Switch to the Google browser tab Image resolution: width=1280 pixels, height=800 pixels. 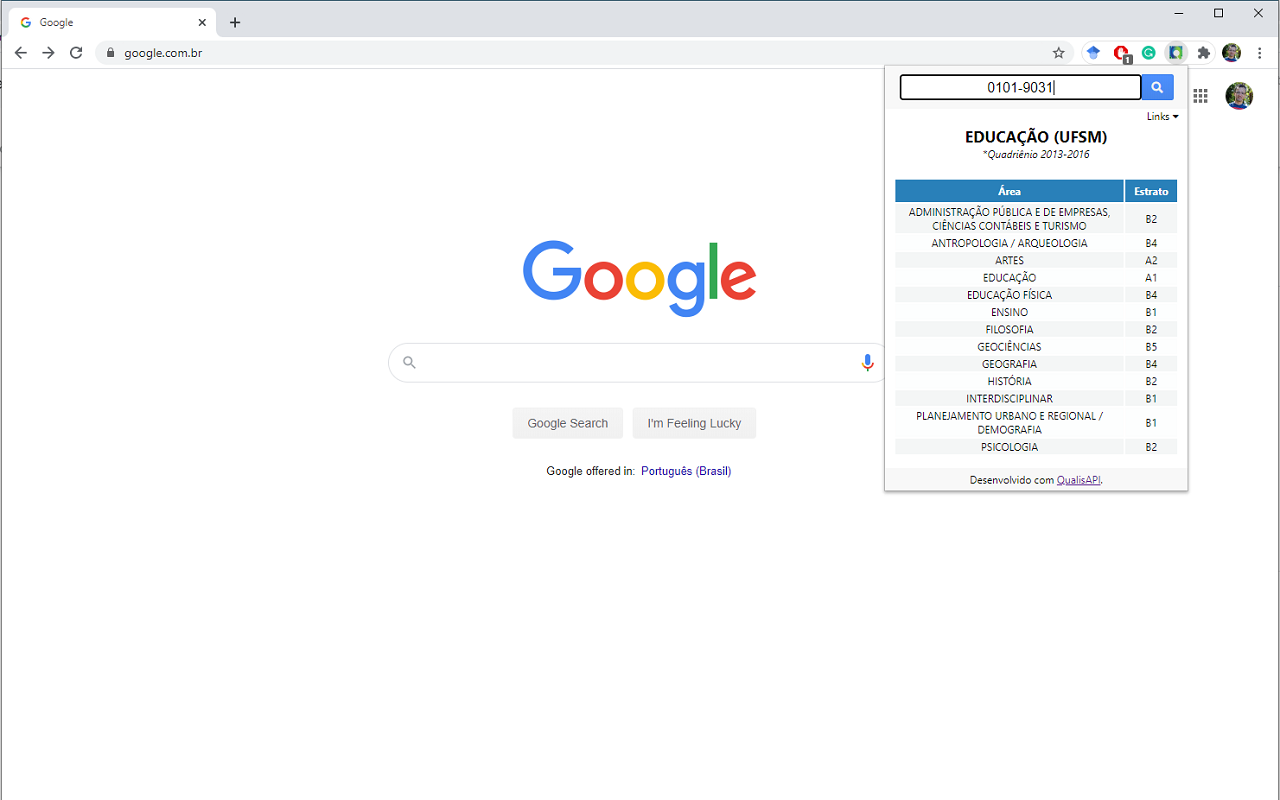(x=100, y=21)
